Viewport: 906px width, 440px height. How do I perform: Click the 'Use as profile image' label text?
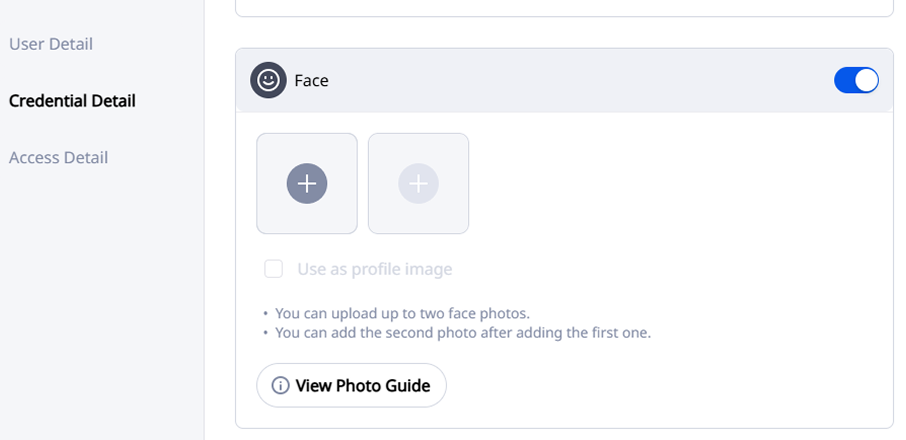(x=374, y=269)
